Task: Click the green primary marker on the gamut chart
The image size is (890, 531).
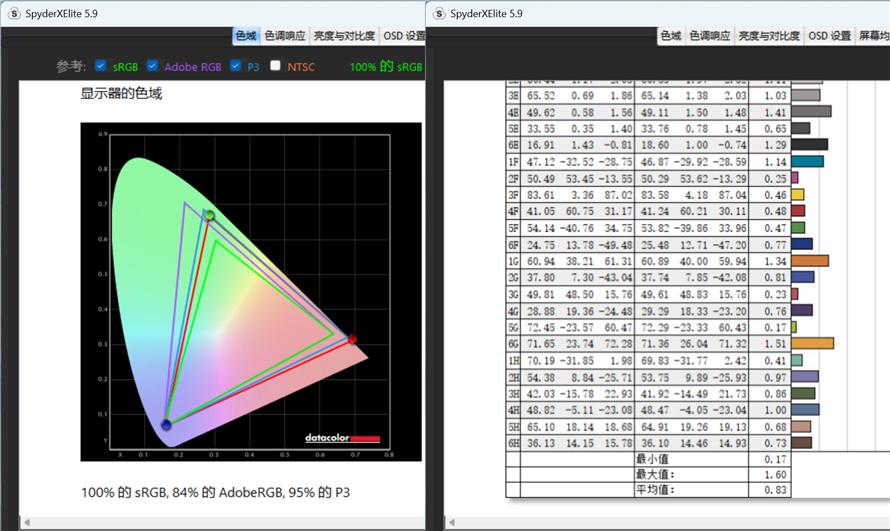Action: pos(210,216)
